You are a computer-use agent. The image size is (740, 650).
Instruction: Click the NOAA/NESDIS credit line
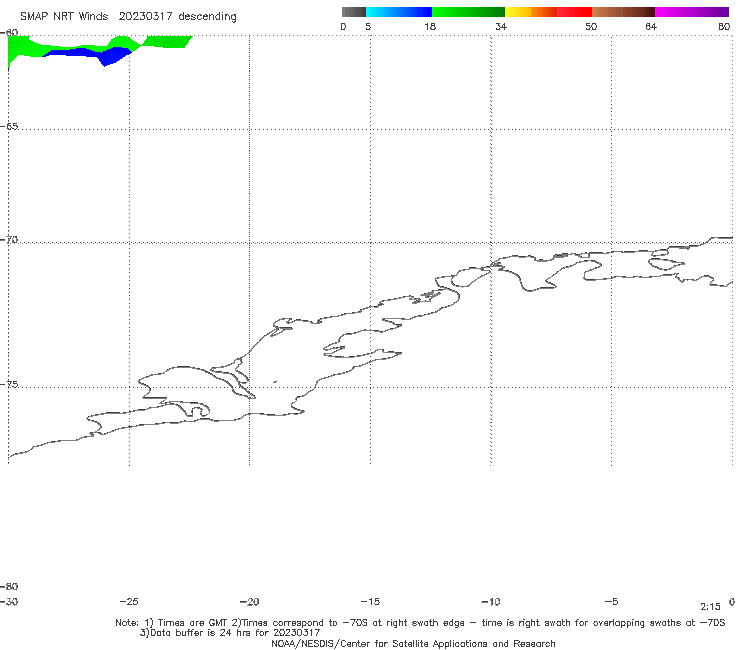point(413,644)
